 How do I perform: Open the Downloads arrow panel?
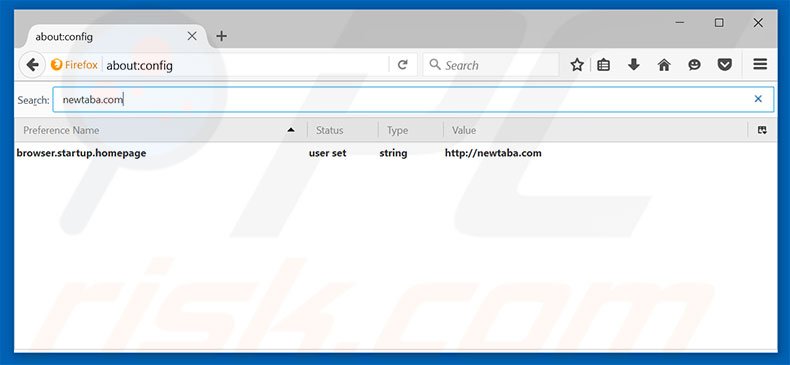point(634,65)
